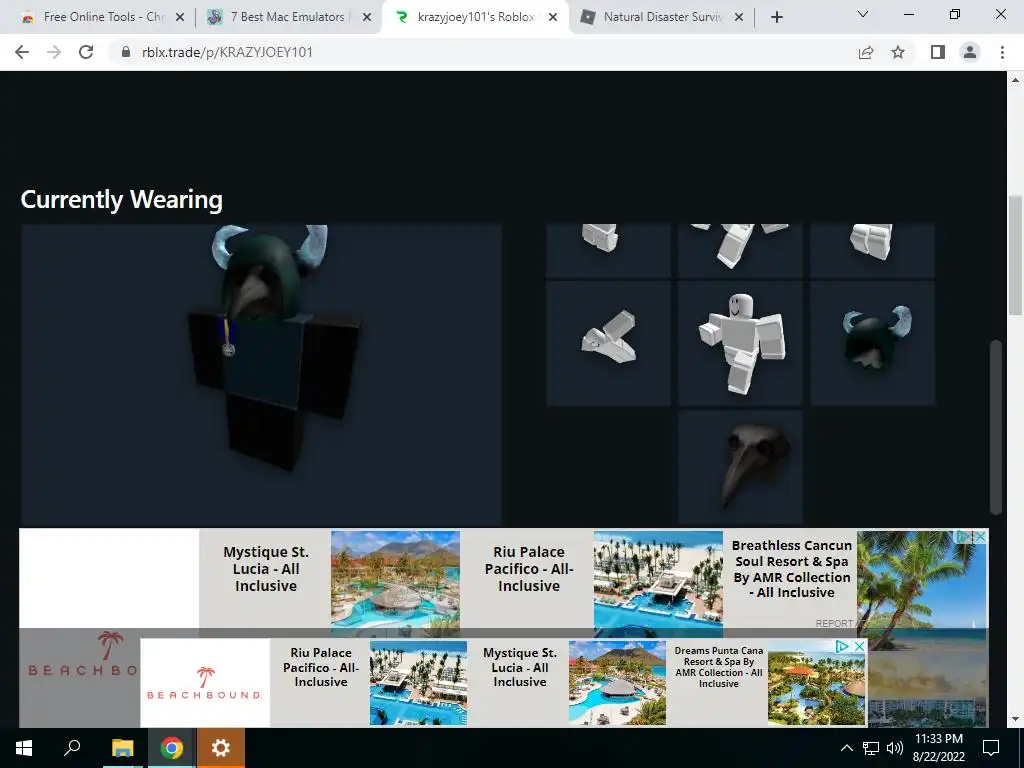Open the browser side panel
This screenshot has height=768, width=1024.
tap(938, 52)
